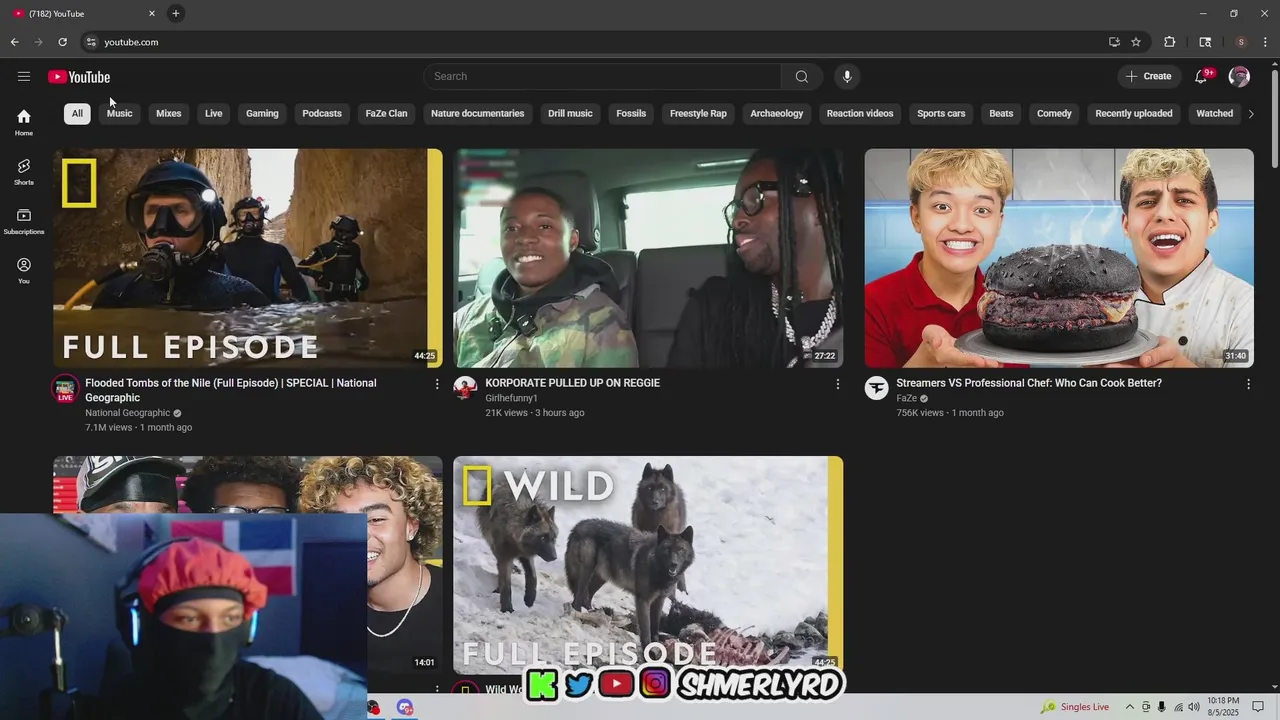
Task: Go to the Girlhefunny1 channel name link
Action: tap(511, 398)
